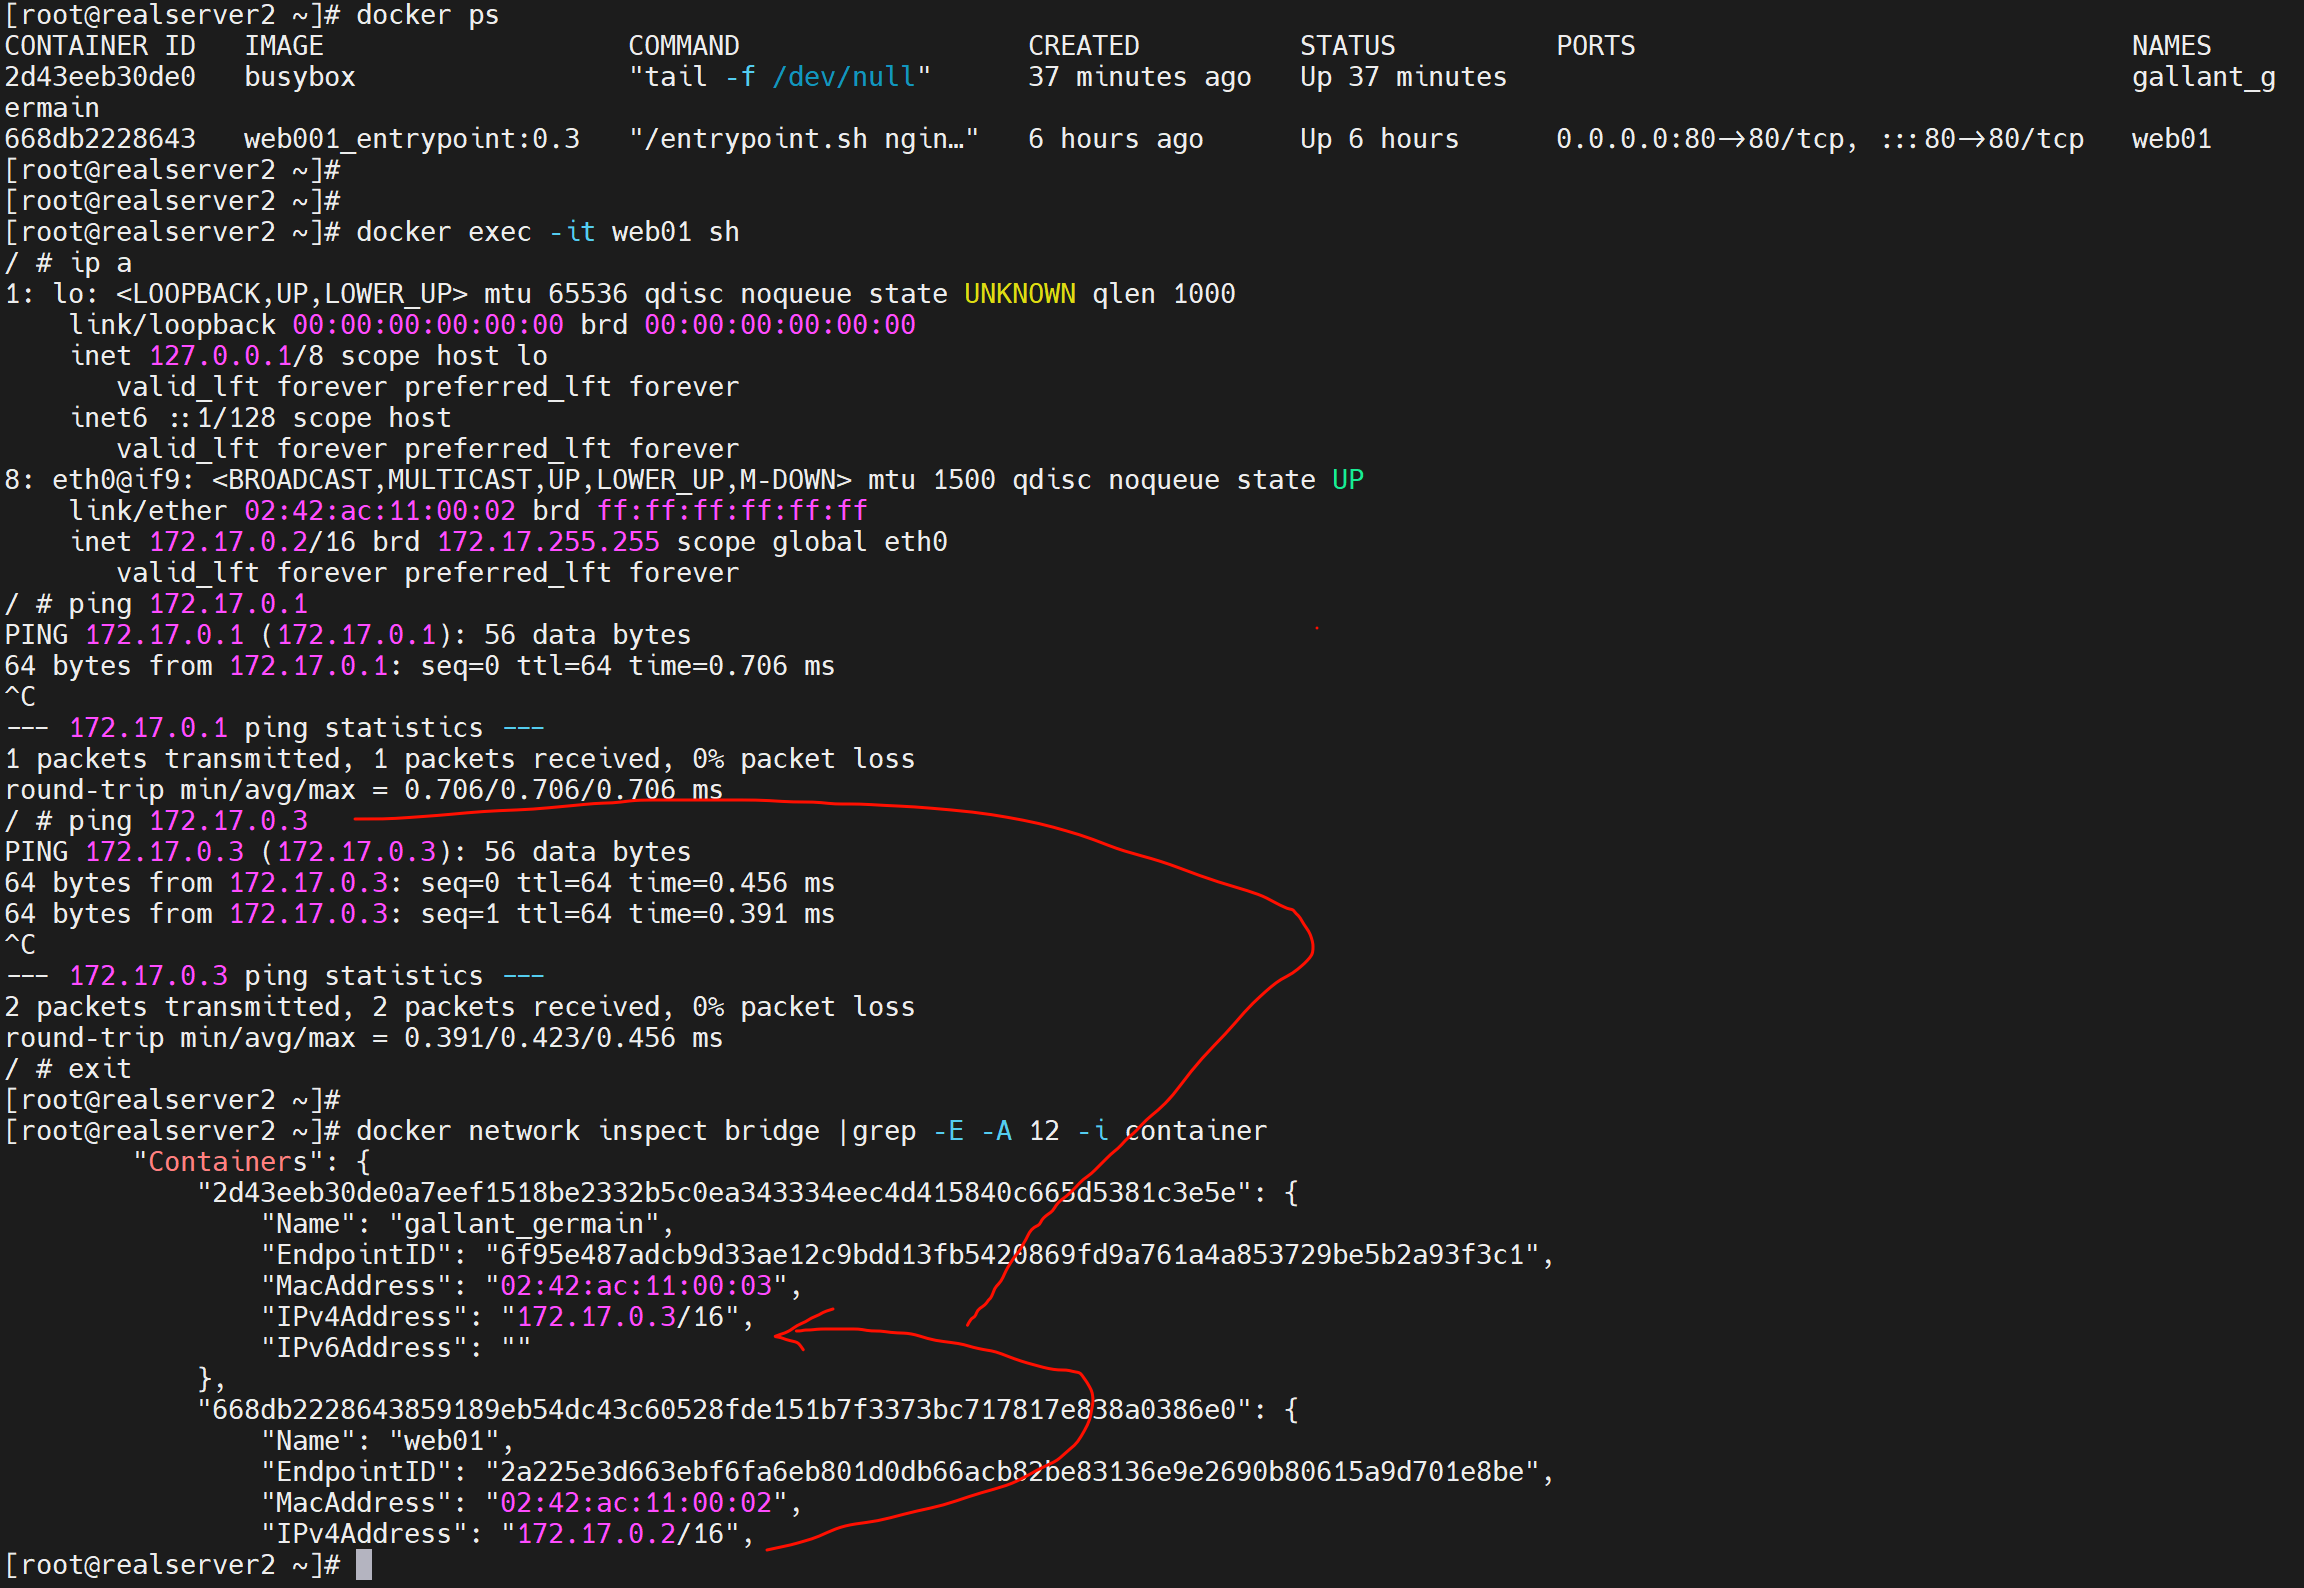Click the green UP state text
Viewport: 2304px width, 1588px height.
1347,480
